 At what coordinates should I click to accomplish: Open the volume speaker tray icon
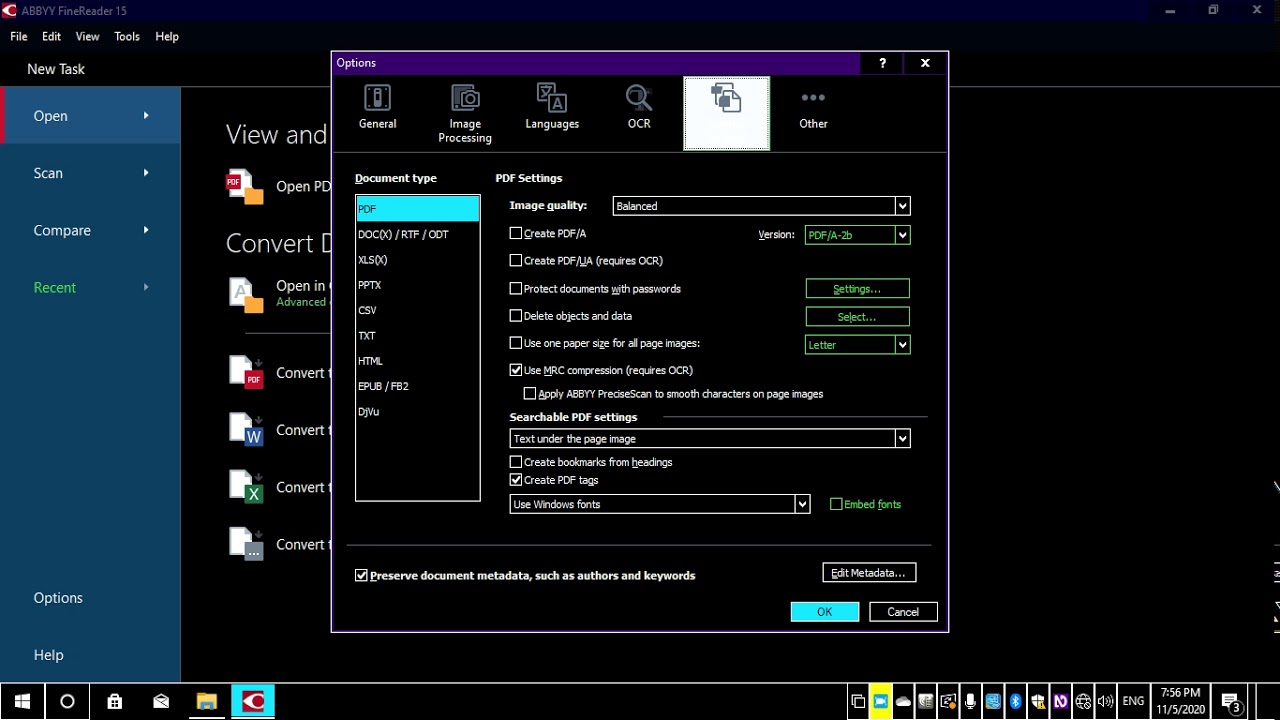pyautogui.click(x=1105, y=701)
